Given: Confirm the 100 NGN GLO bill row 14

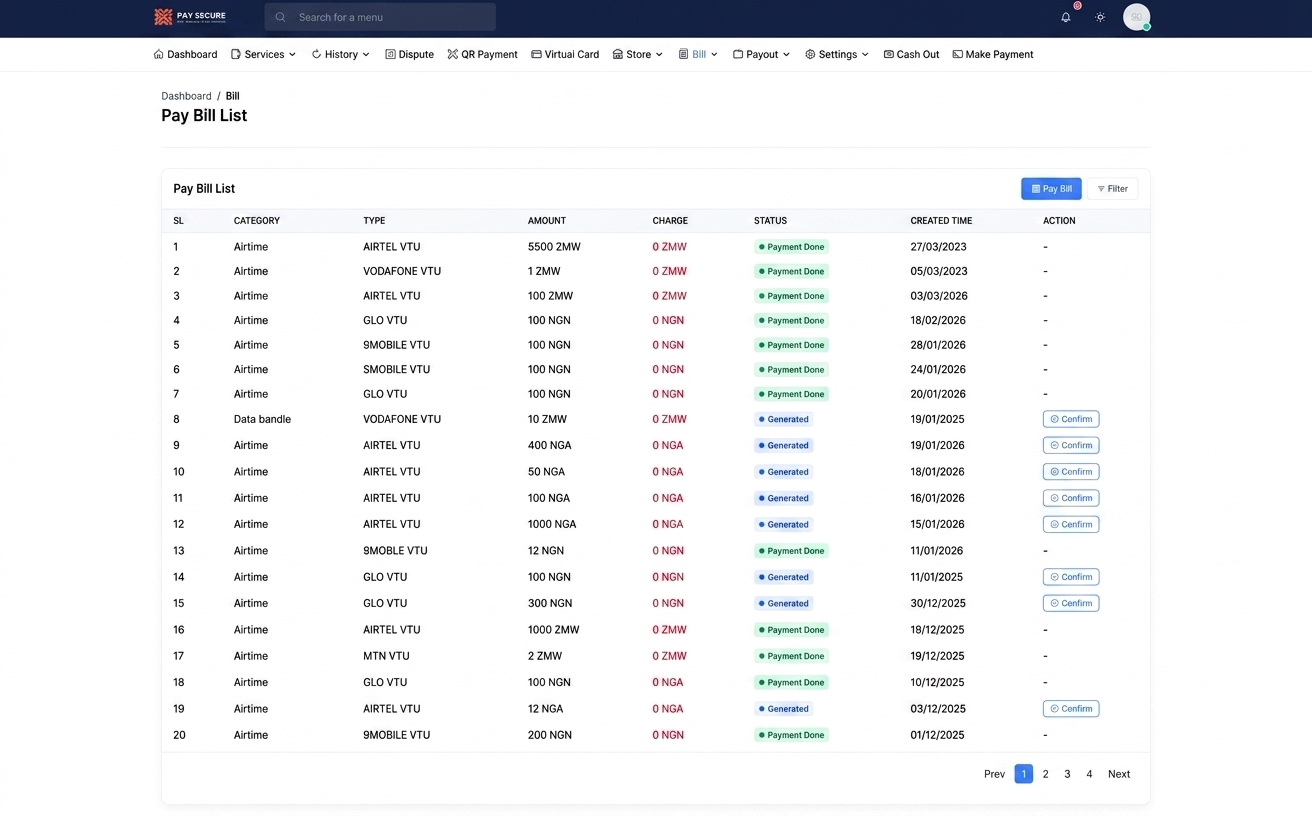Looking at the screenshot, I should 1071,577.
